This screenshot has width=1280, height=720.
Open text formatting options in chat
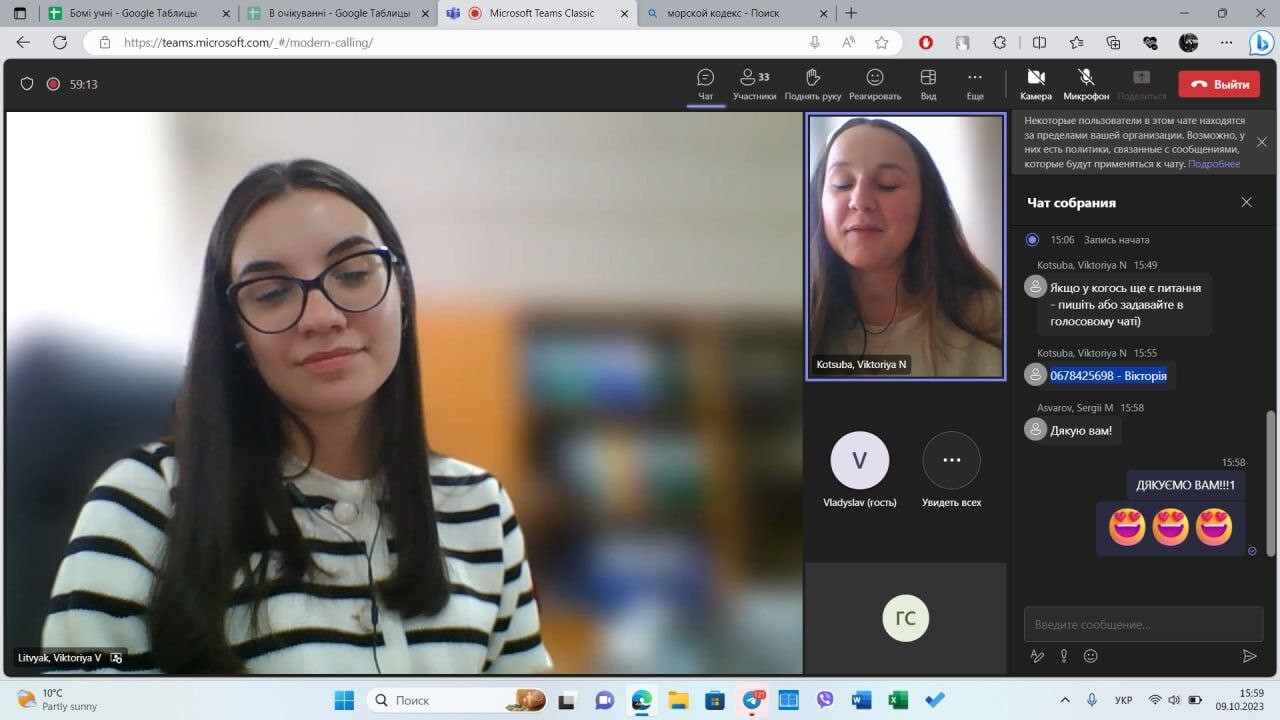coord(1037,656)
